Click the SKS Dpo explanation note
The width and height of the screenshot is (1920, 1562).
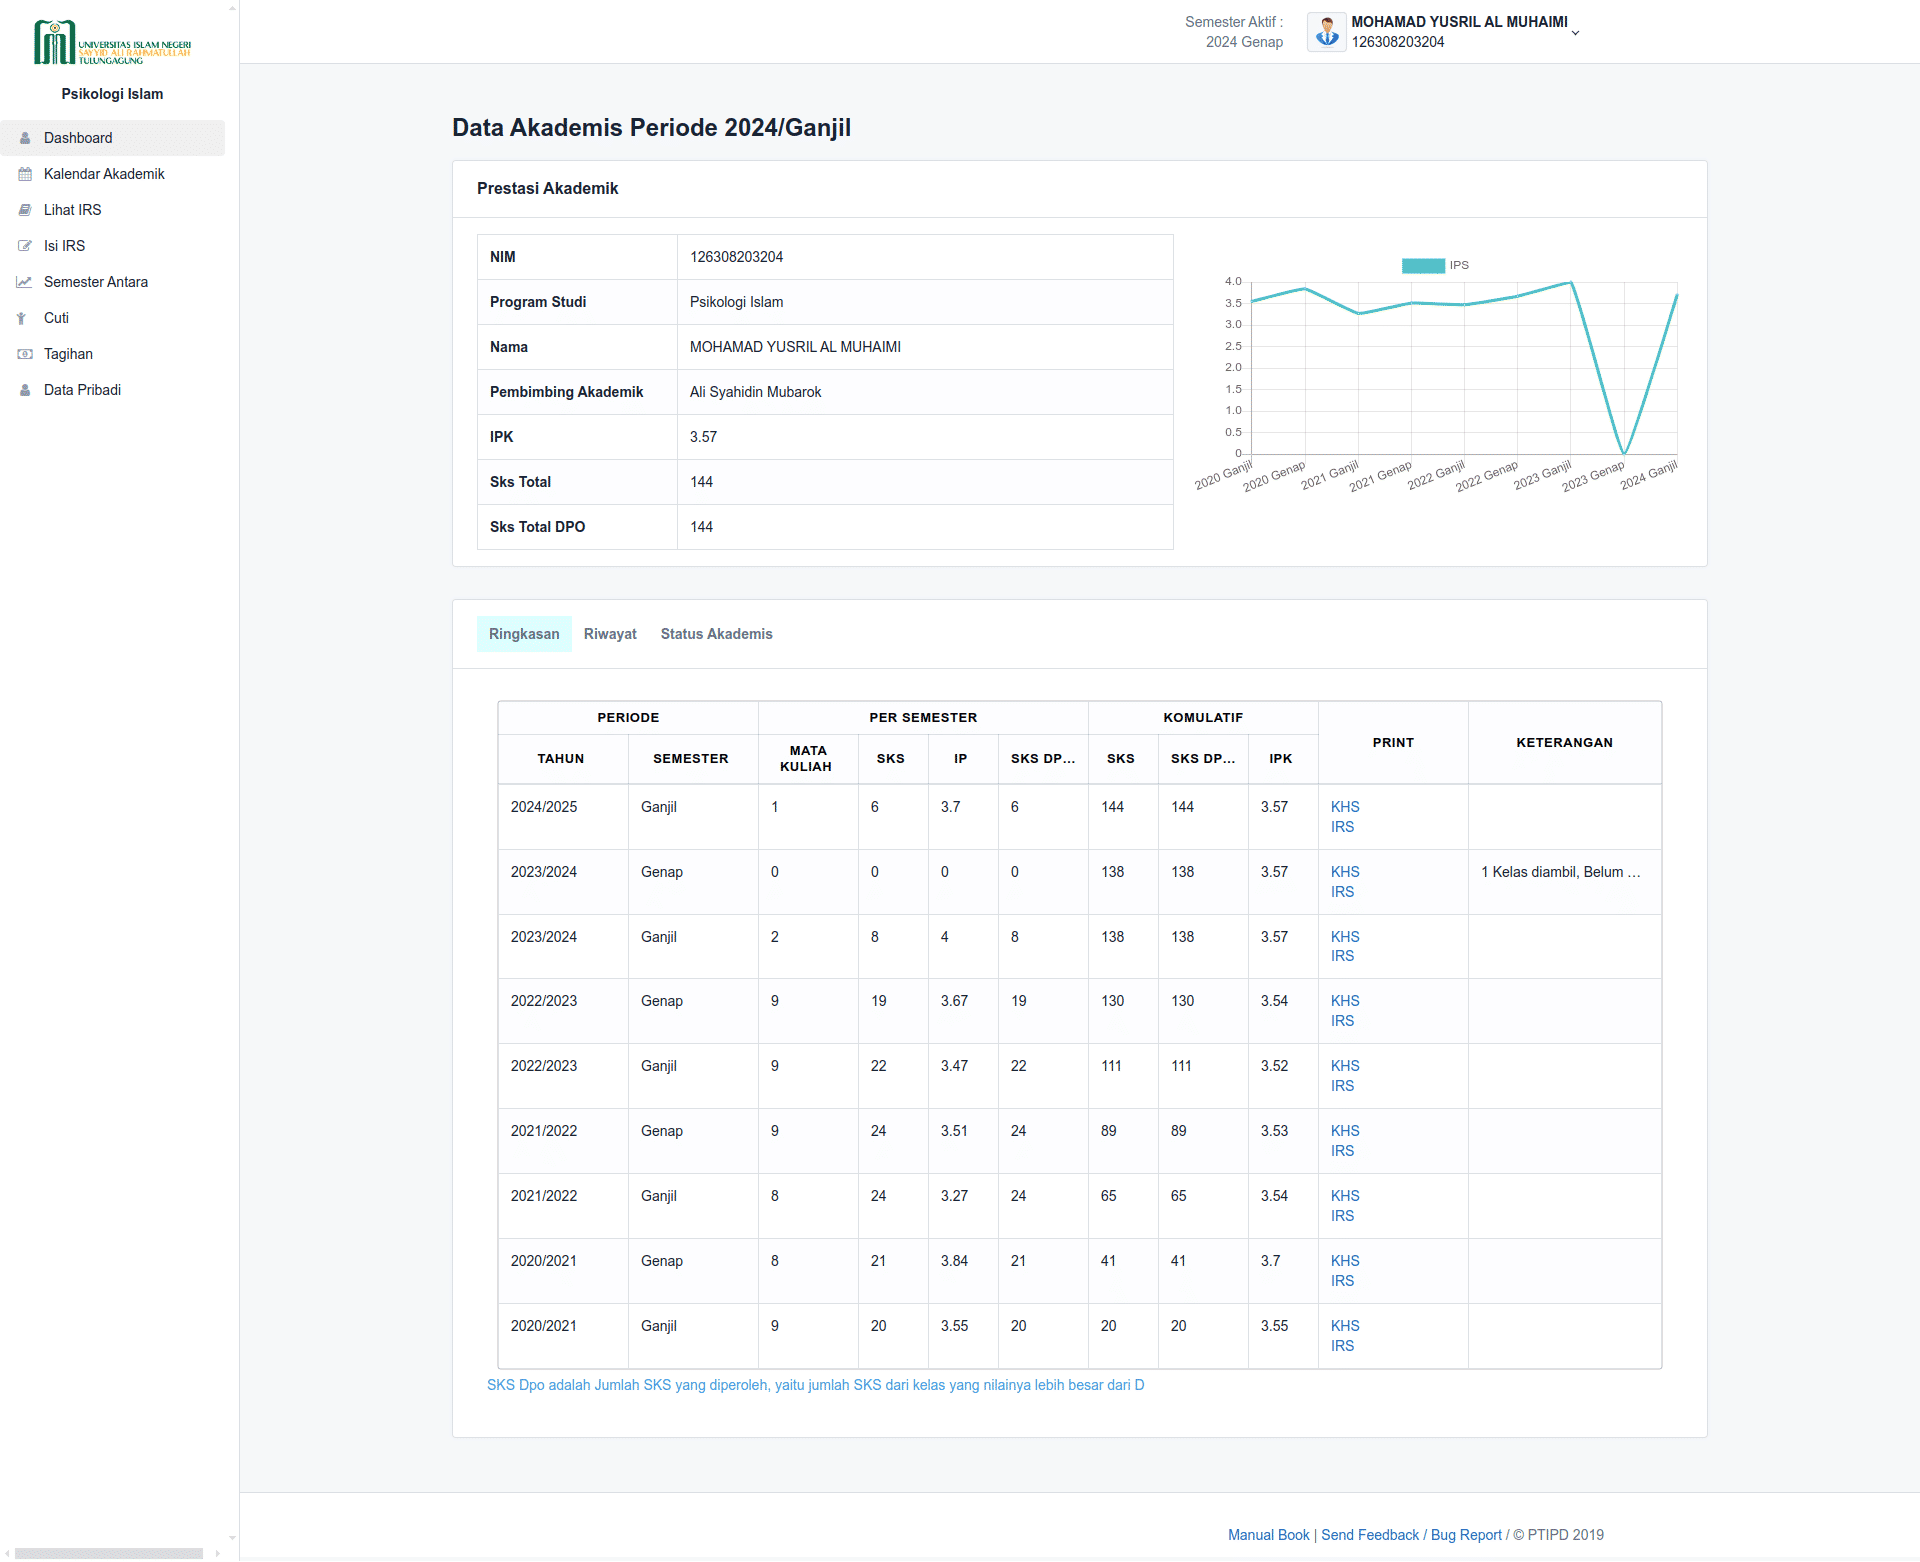(815, 1385)
